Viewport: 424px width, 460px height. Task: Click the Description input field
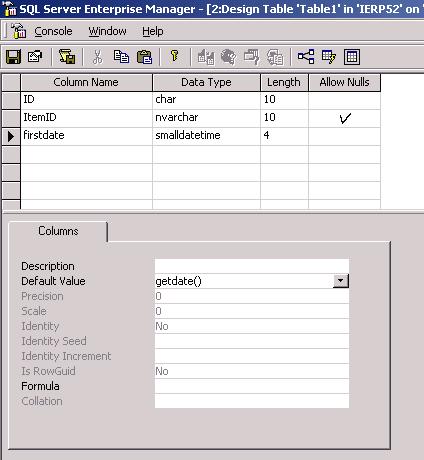click(252, 266)
